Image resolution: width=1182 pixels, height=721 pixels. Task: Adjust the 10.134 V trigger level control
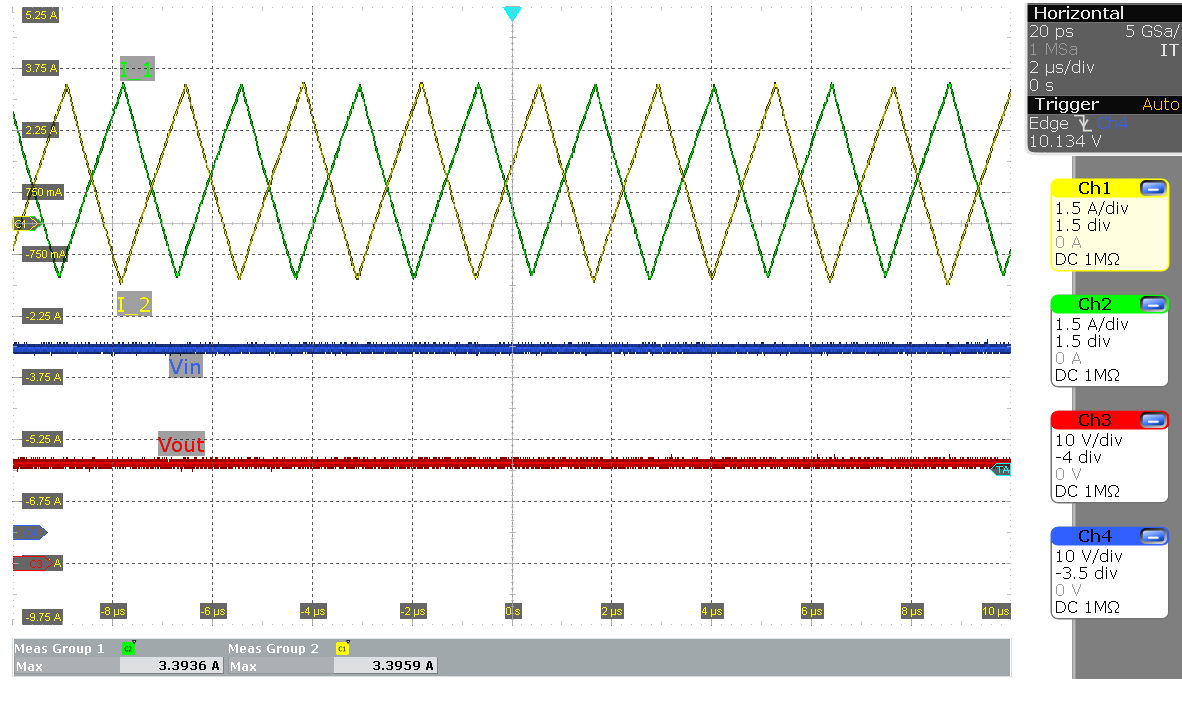[1065, 141]
